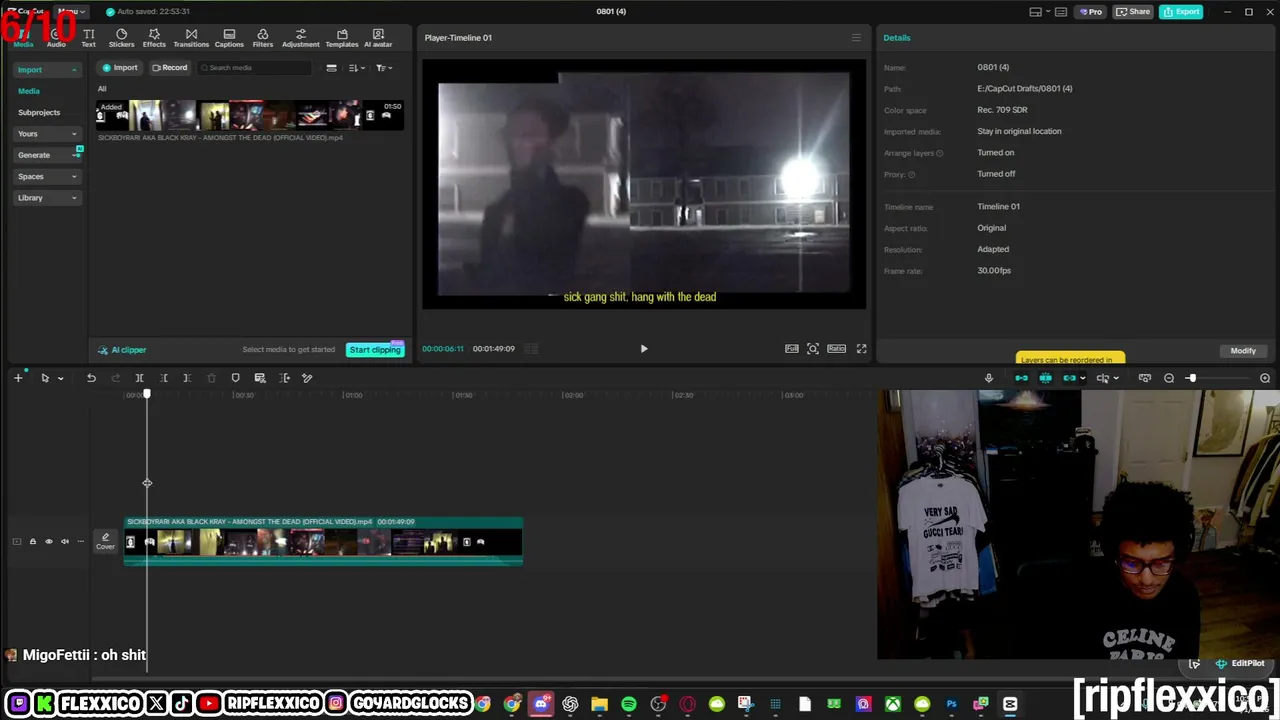The image size is (1280, 720).
Task: Zoom in the timeline
Action: (x=1265, y=378)
